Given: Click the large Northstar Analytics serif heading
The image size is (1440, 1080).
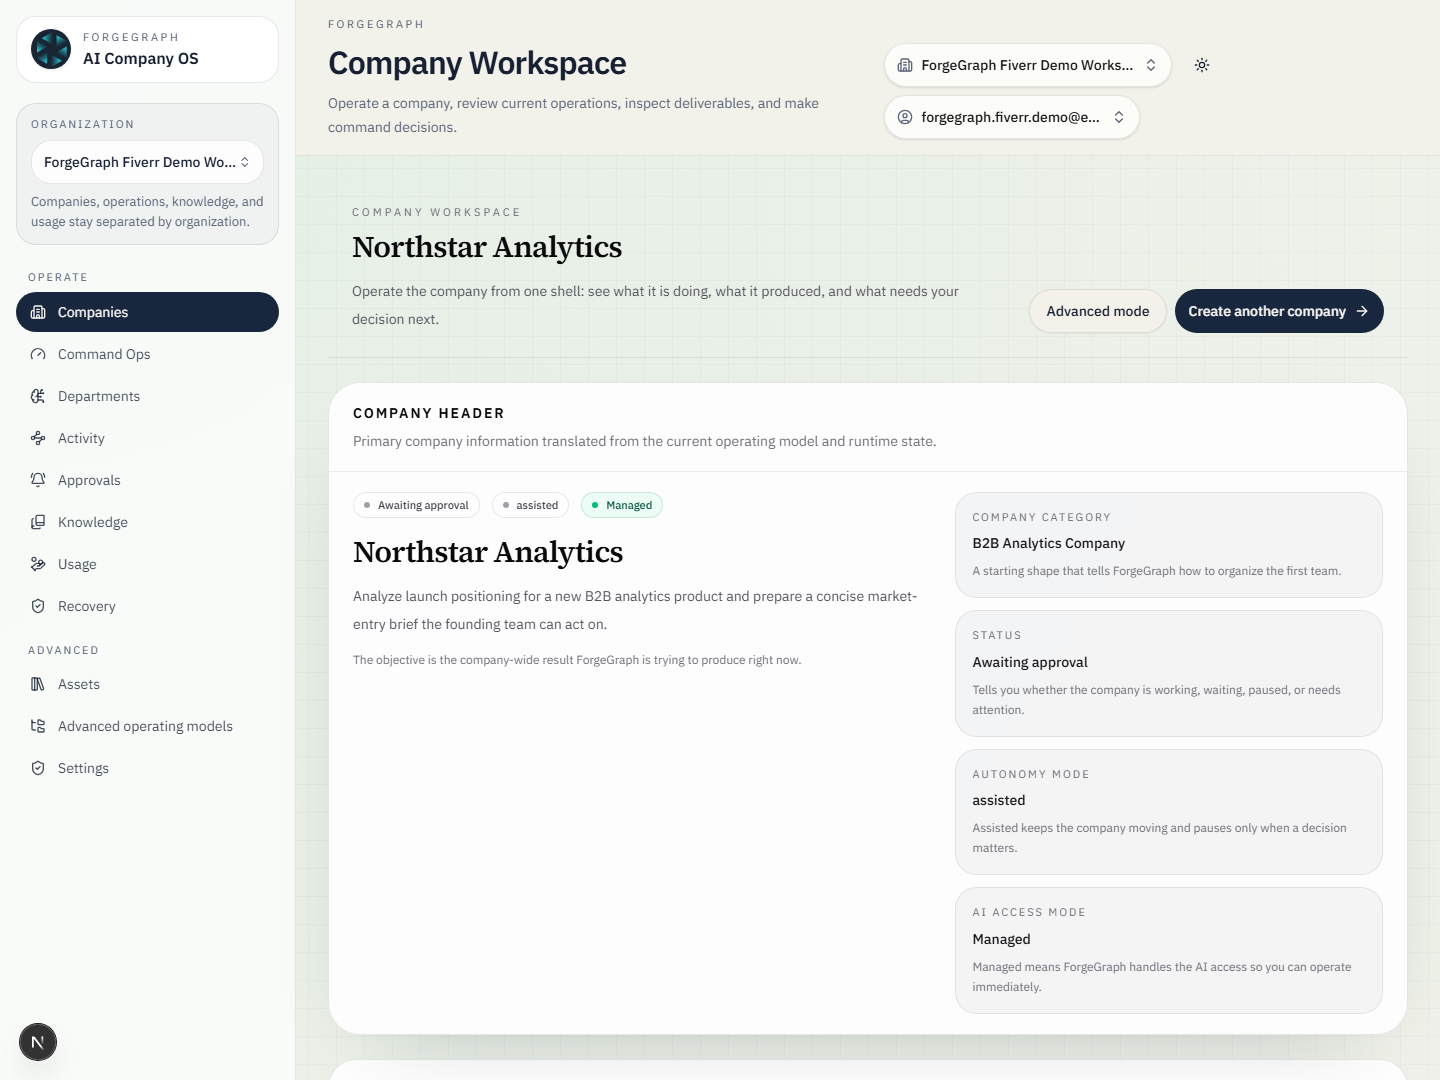Looking at the screenshot, I should point(487,247).
